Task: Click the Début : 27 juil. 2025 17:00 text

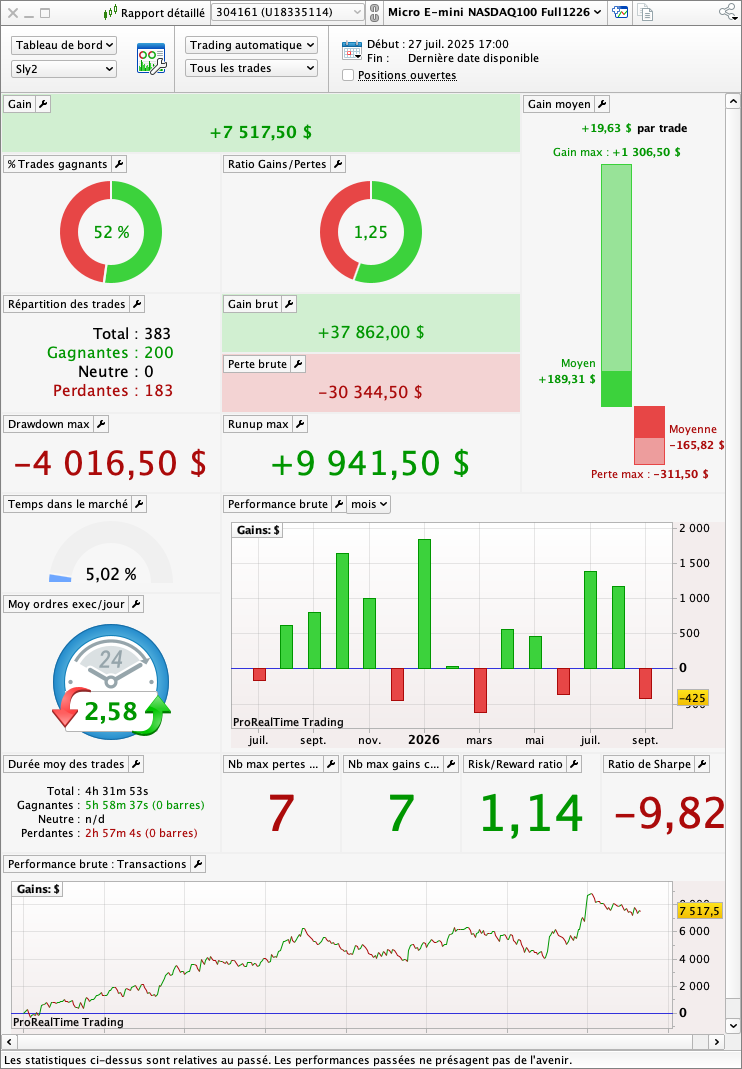Action: 438,44
